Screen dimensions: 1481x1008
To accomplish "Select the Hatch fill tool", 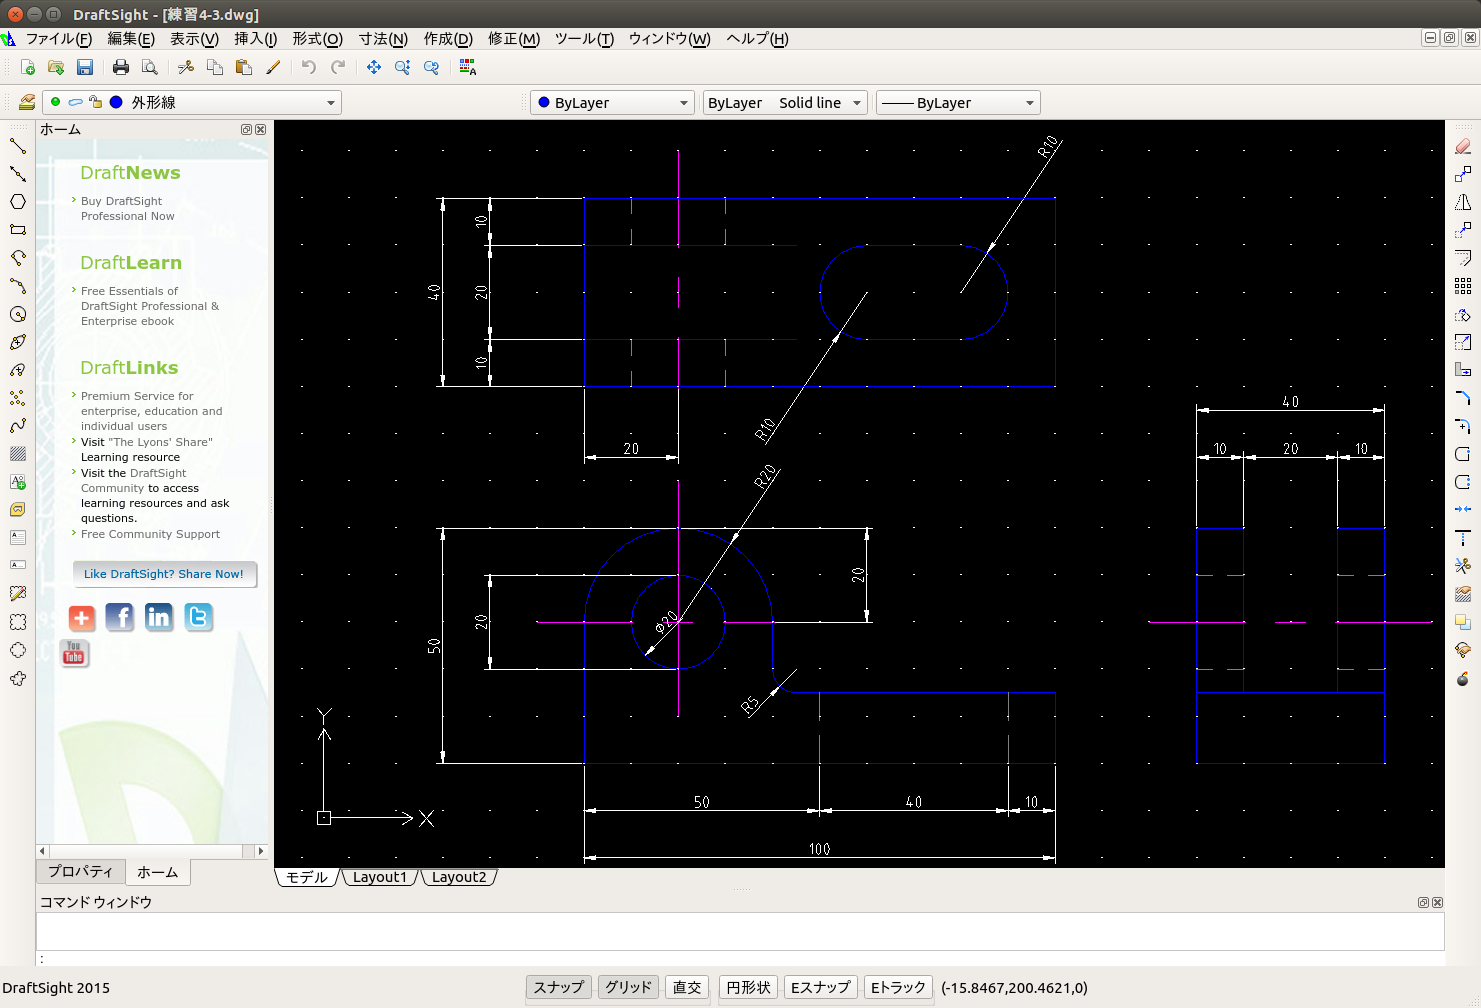I will 18,454.
